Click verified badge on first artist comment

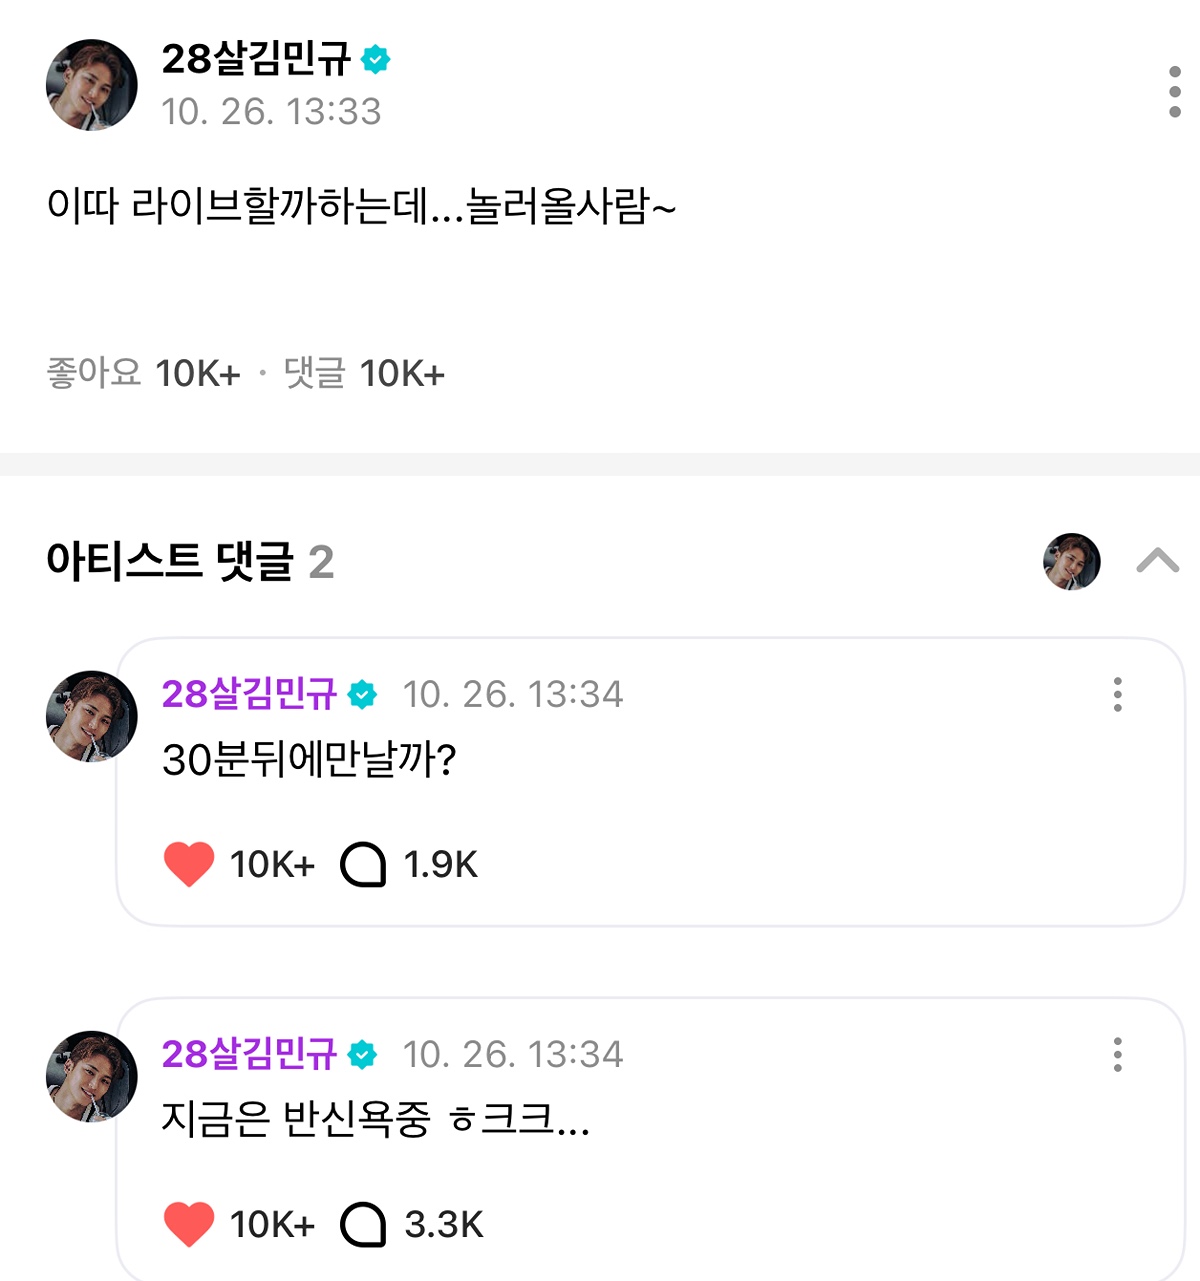tap(362, 694)
